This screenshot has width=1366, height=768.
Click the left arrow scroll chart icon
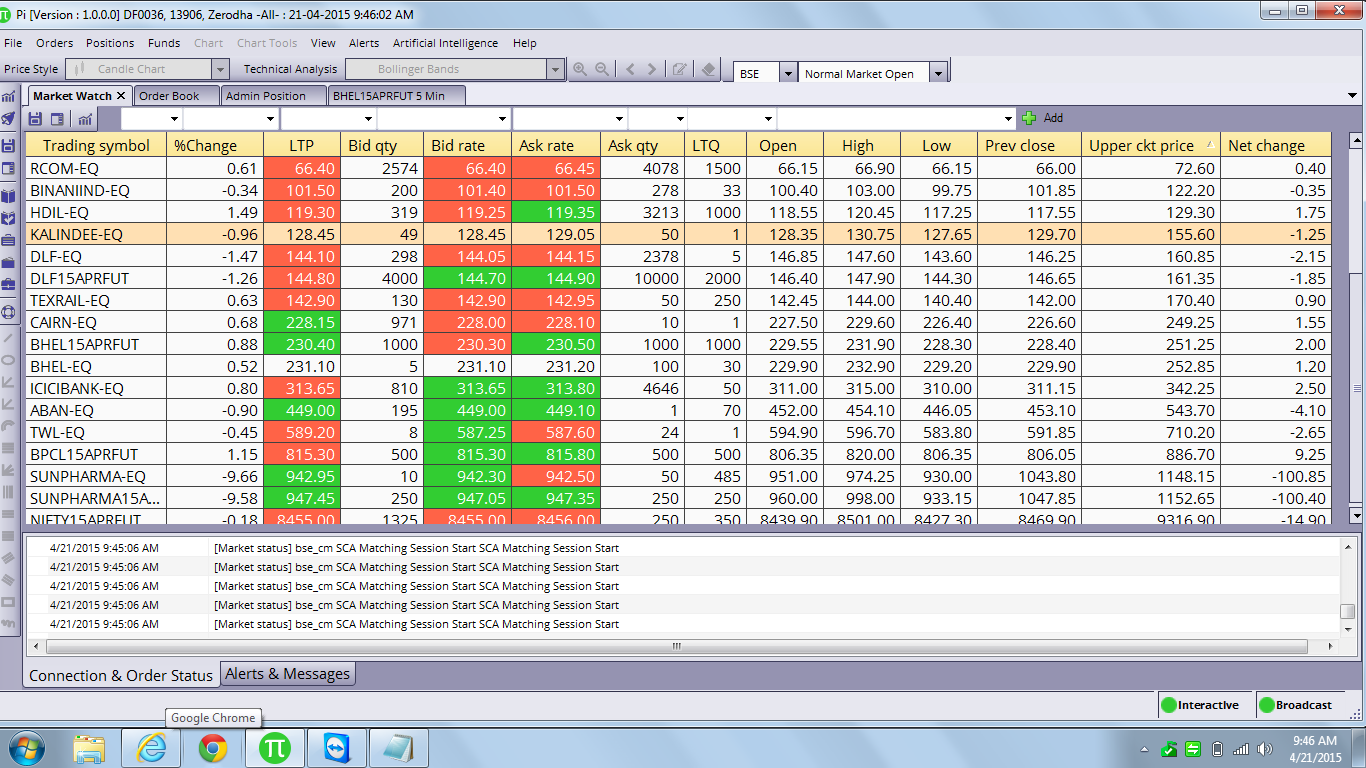(630, 69)
